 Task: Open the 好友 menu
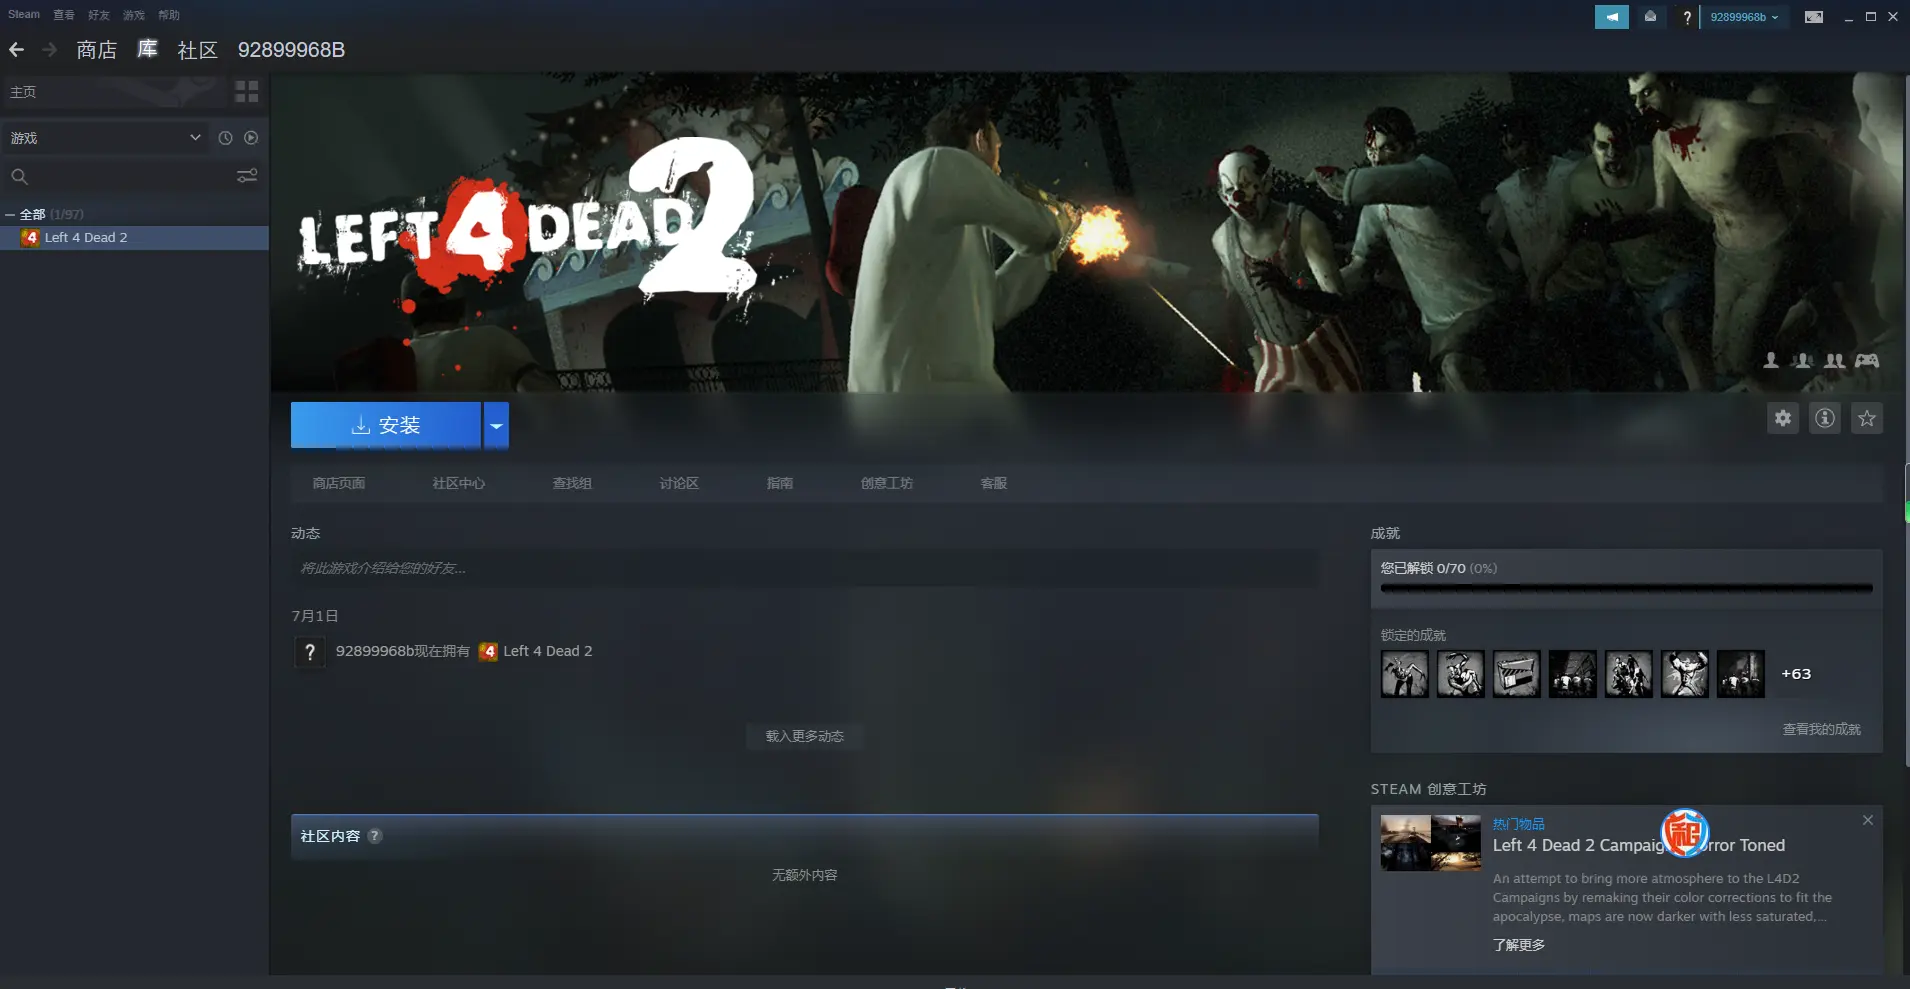point(99,15)
